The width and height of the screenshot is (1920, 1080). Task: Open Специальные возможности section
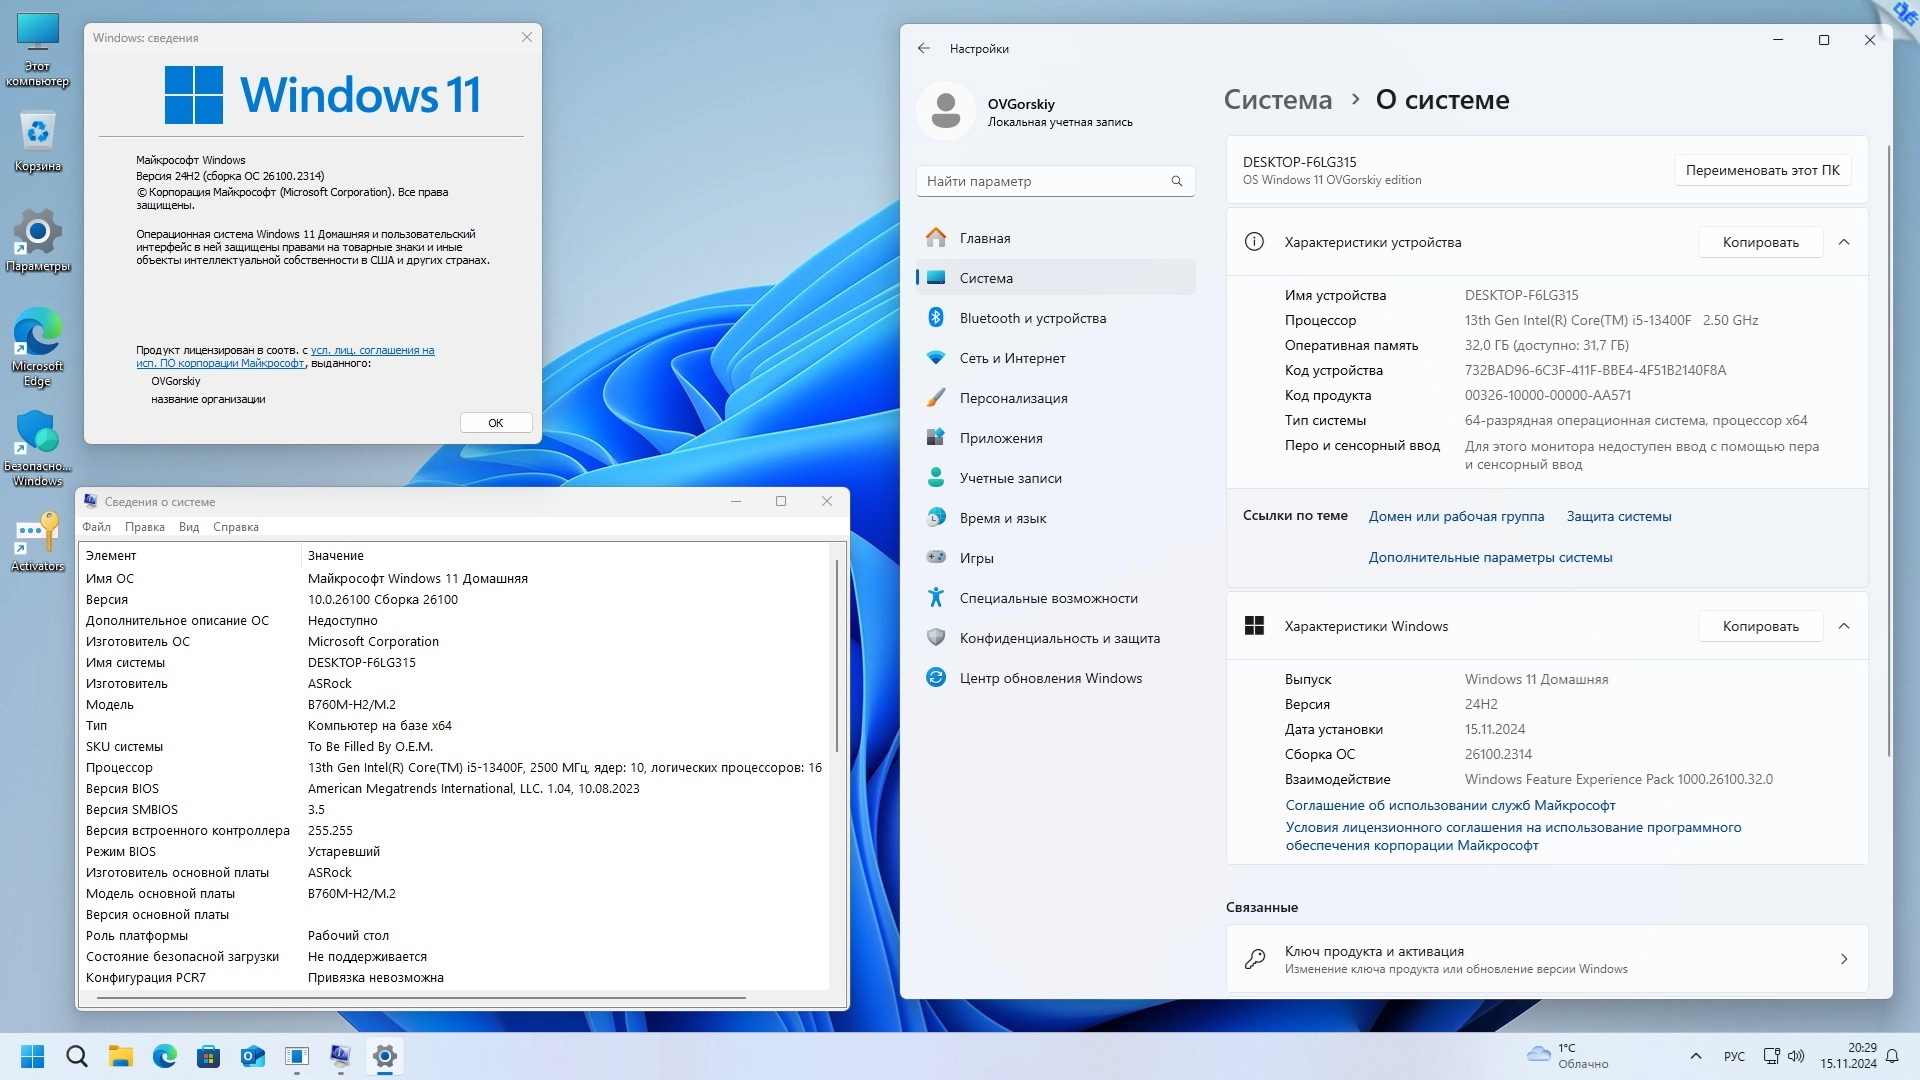[x=1048, y=598]
